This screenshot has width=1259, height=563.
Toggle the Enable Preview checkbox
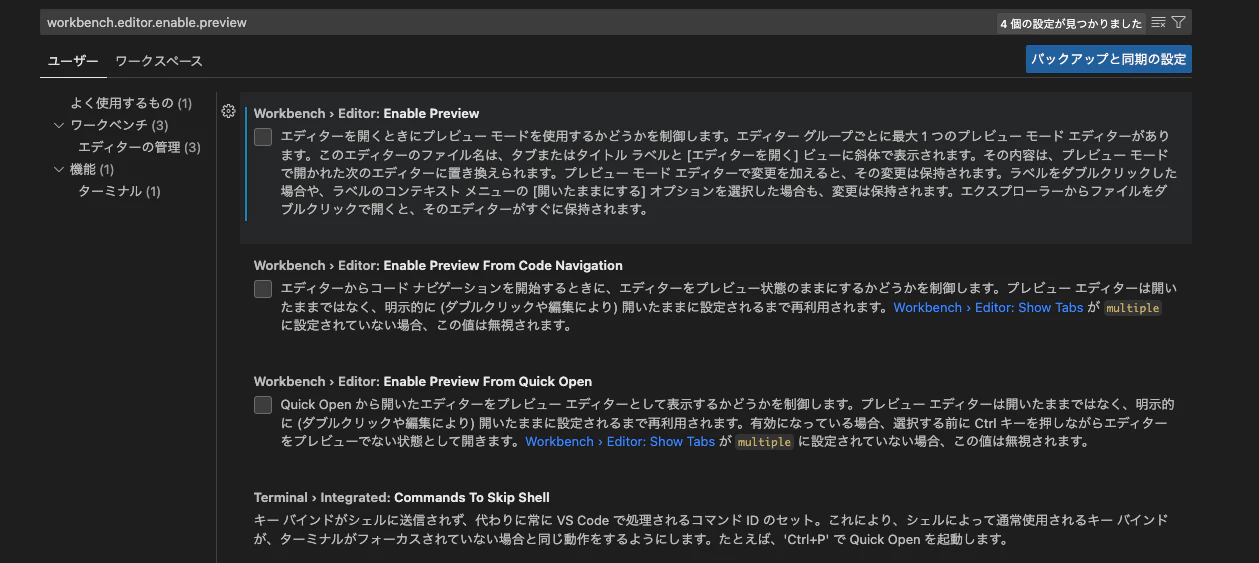[x=263, y=137]
